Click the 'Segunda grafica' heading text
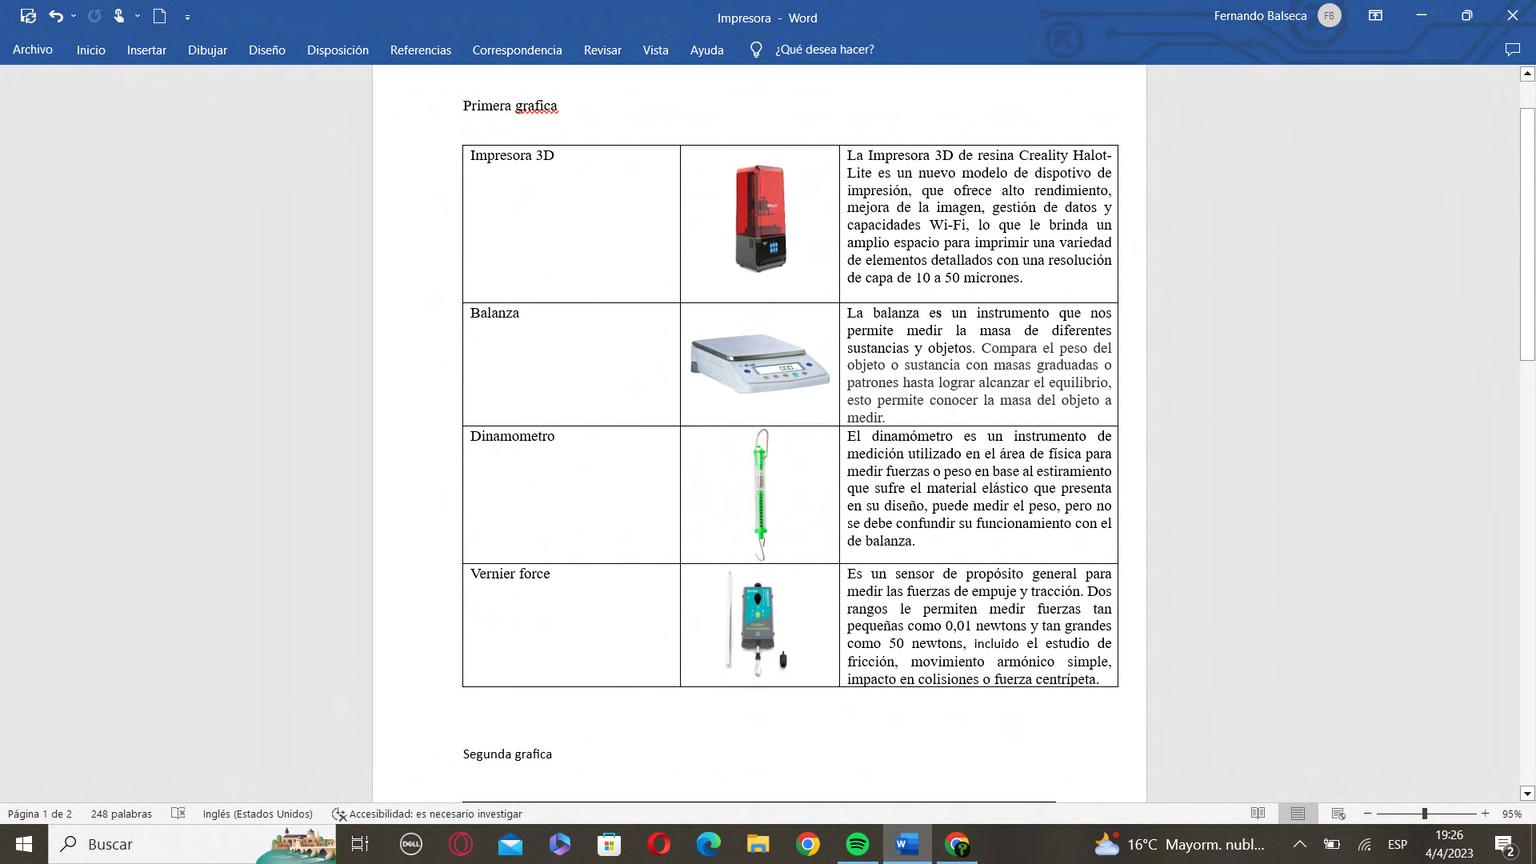Screen dimensions: 1536x864 [507, 754]
